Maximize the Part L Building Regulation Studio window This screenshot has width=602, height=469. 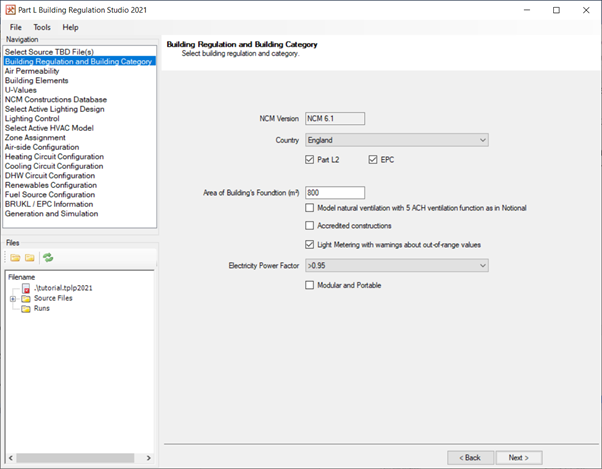(556, 10)
